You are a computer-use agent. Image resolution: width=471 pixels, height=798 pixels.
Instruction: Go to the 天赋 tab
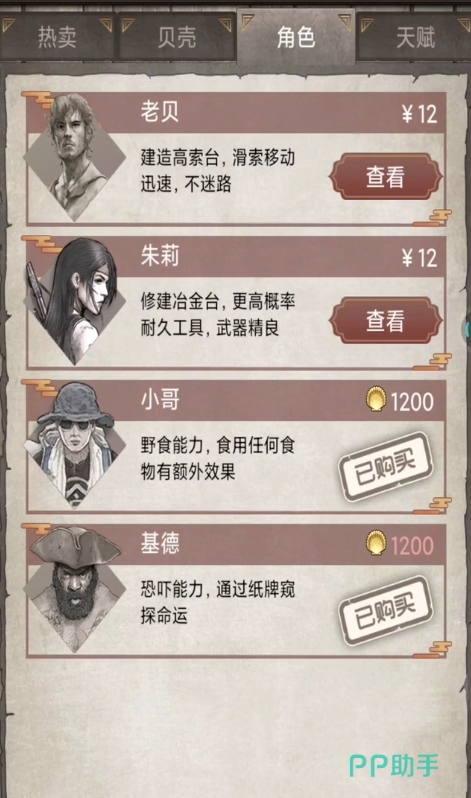(x=415, y=37)
